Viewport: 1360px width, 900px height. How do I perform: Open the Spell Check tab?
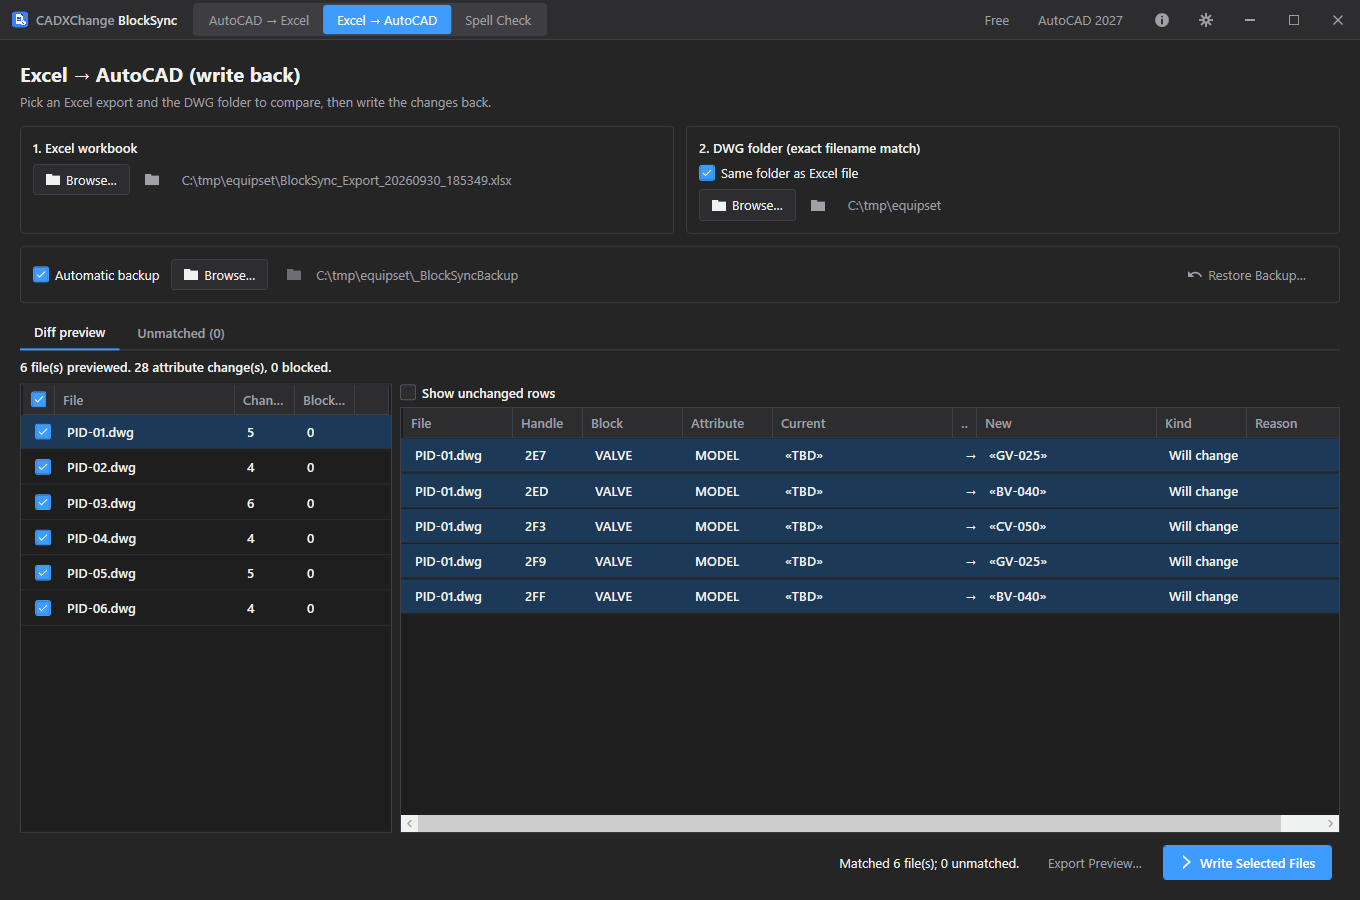(498, 20)
